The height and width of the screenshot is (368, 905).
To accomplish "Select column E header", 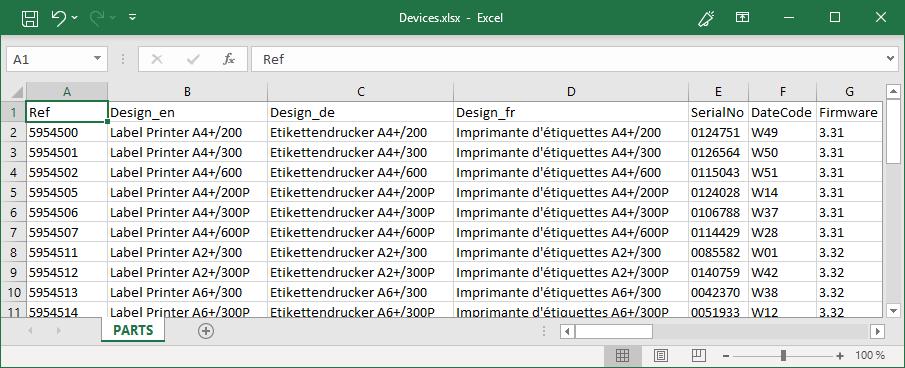I will tap(719, 92).
